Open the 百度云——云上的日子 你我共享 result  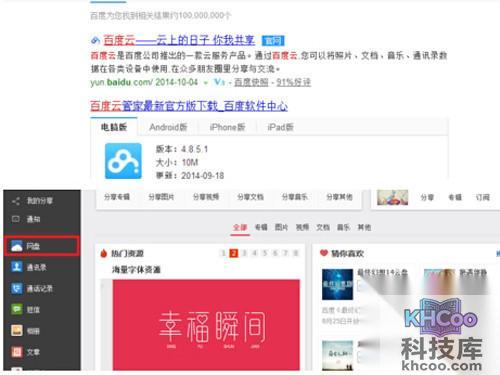coord(179,40)
